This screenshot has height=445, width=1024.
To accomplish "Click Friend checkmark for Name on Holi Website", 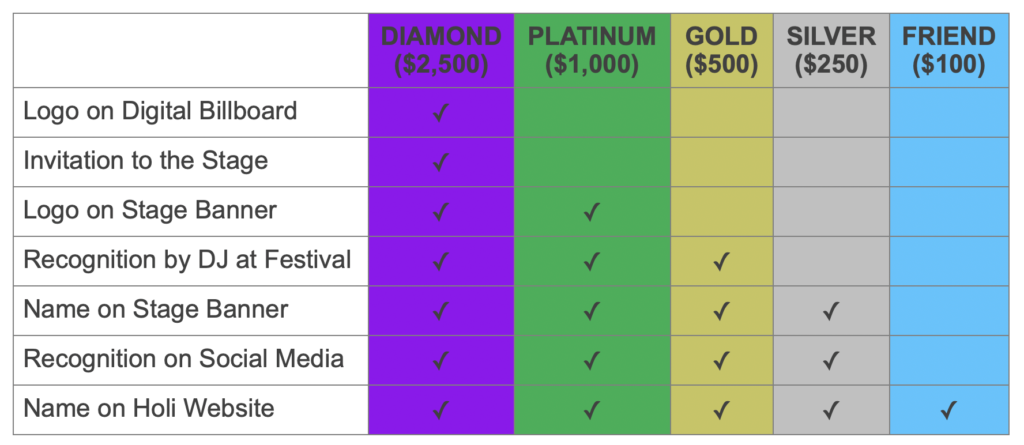I will pyautogui.click(x=948, y=410).
